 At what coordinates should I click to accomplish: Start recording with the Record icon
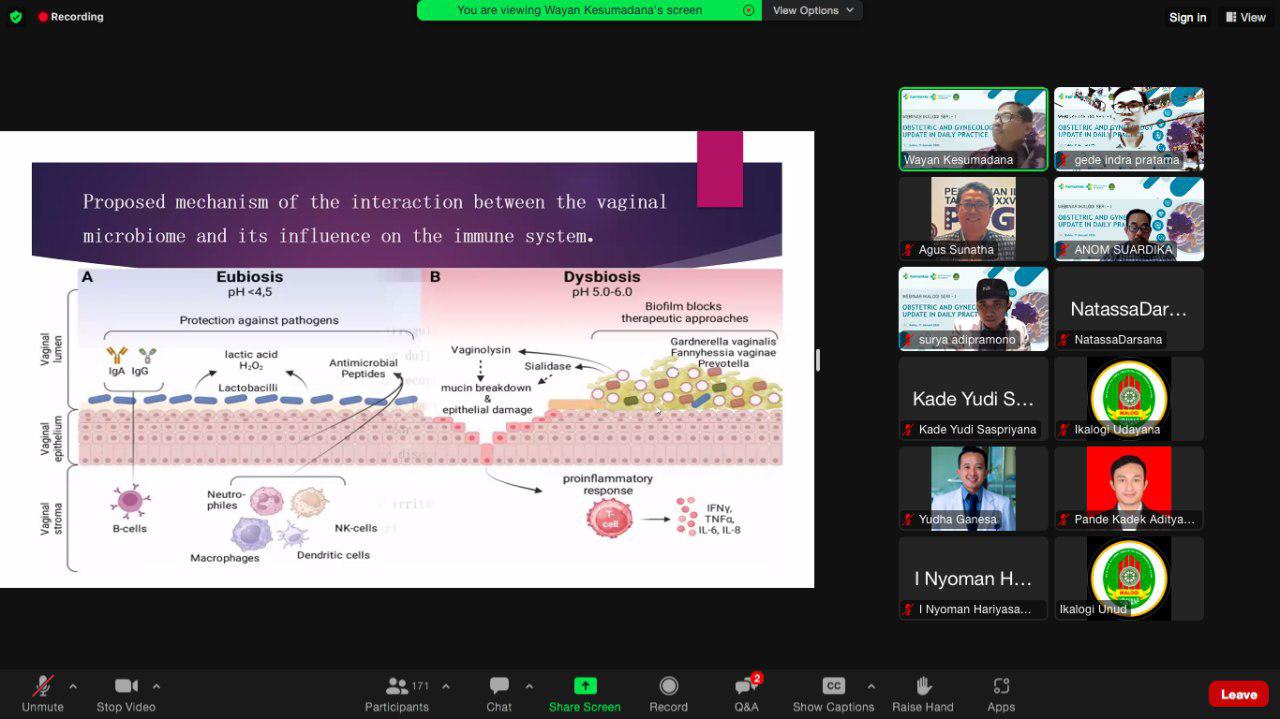tap(669, 686)
